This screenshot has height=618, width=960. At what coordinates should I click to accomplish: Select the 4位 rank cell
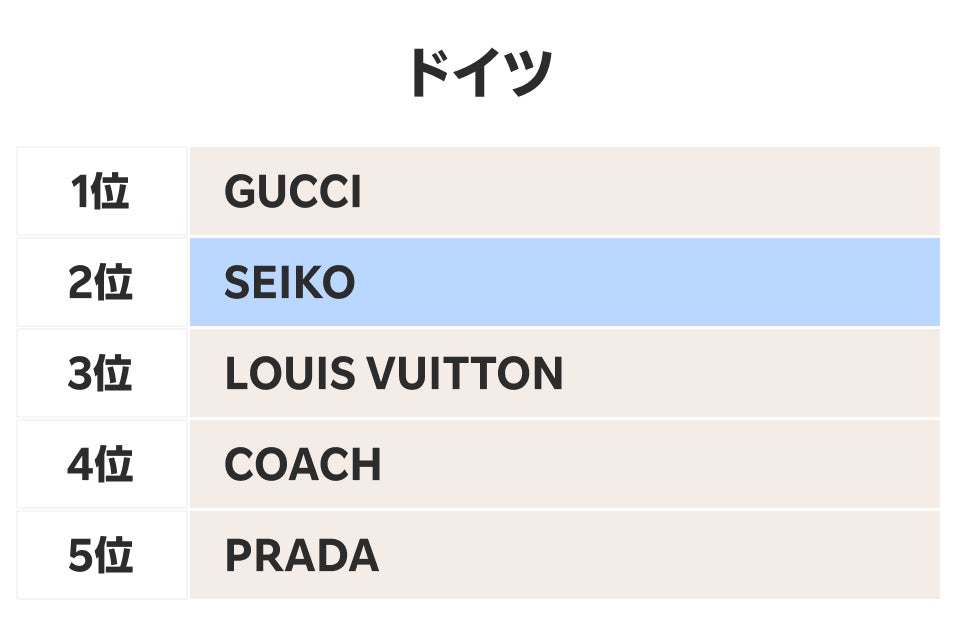pos(101,465)
